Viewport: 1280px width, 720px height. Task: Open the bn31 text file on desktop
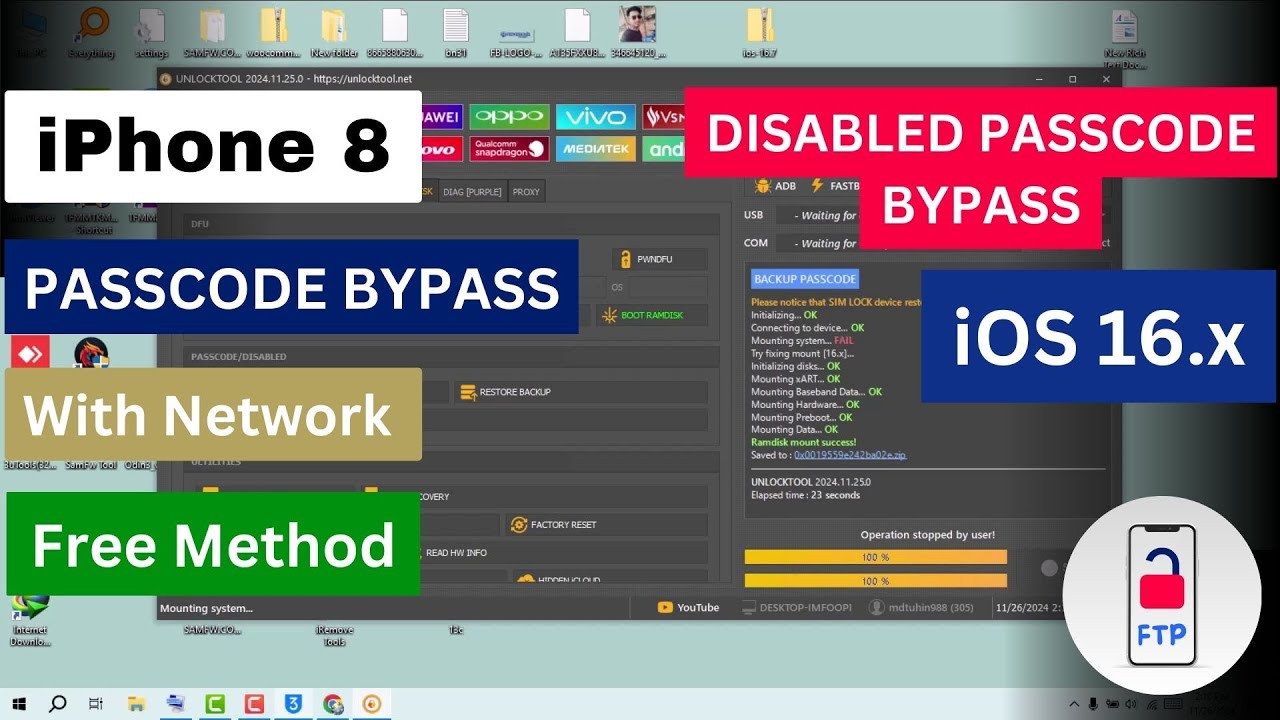[456, 32]
